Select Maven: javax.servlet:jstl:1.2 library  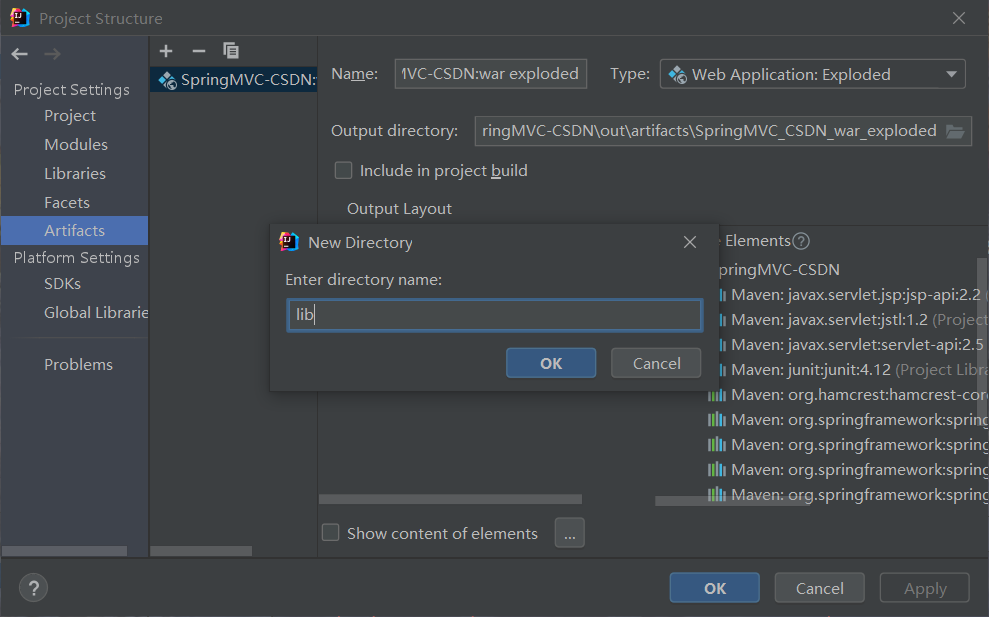[x=851, y=320]
